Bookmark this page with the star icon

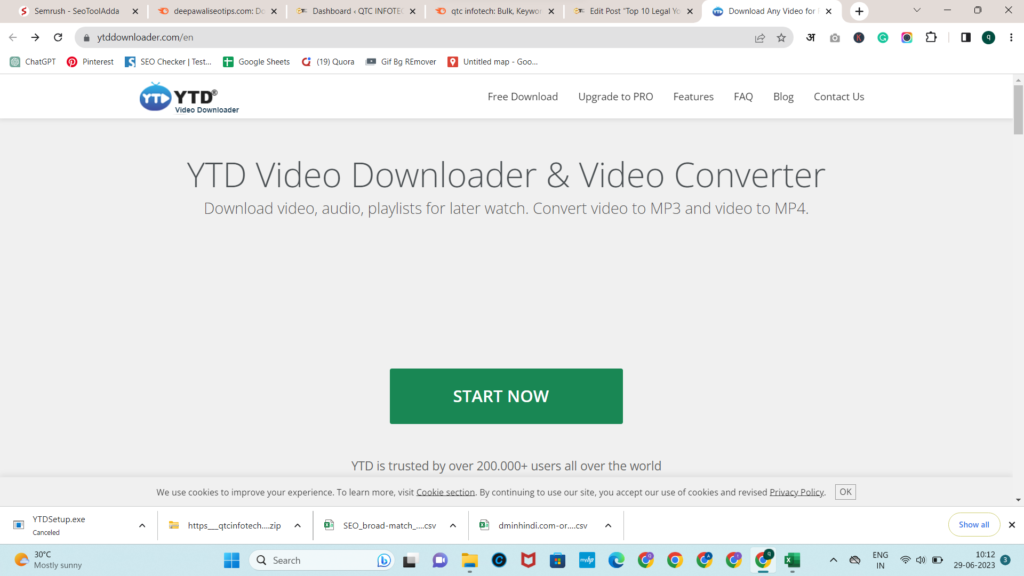pyautogui.click(x=781, y=38)
